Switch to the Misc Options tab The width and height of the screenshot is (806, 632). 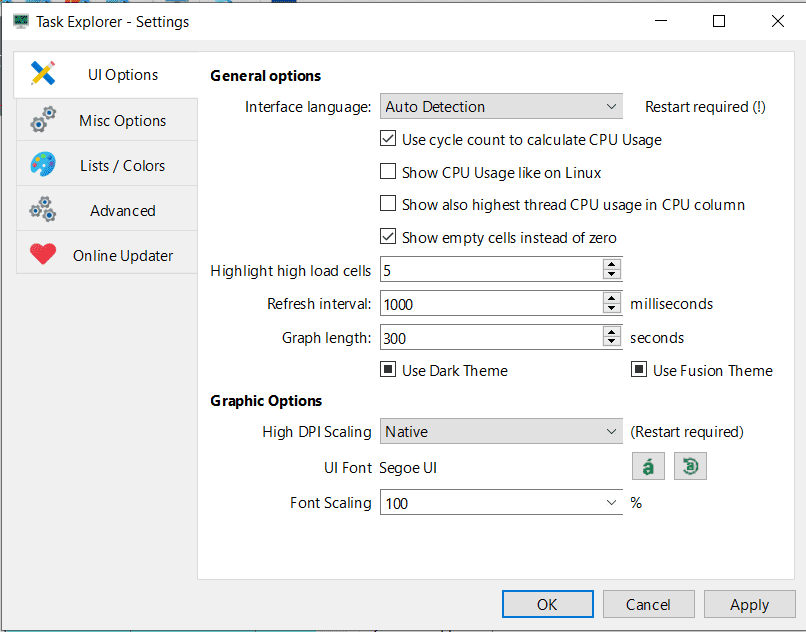click(123, 121)
